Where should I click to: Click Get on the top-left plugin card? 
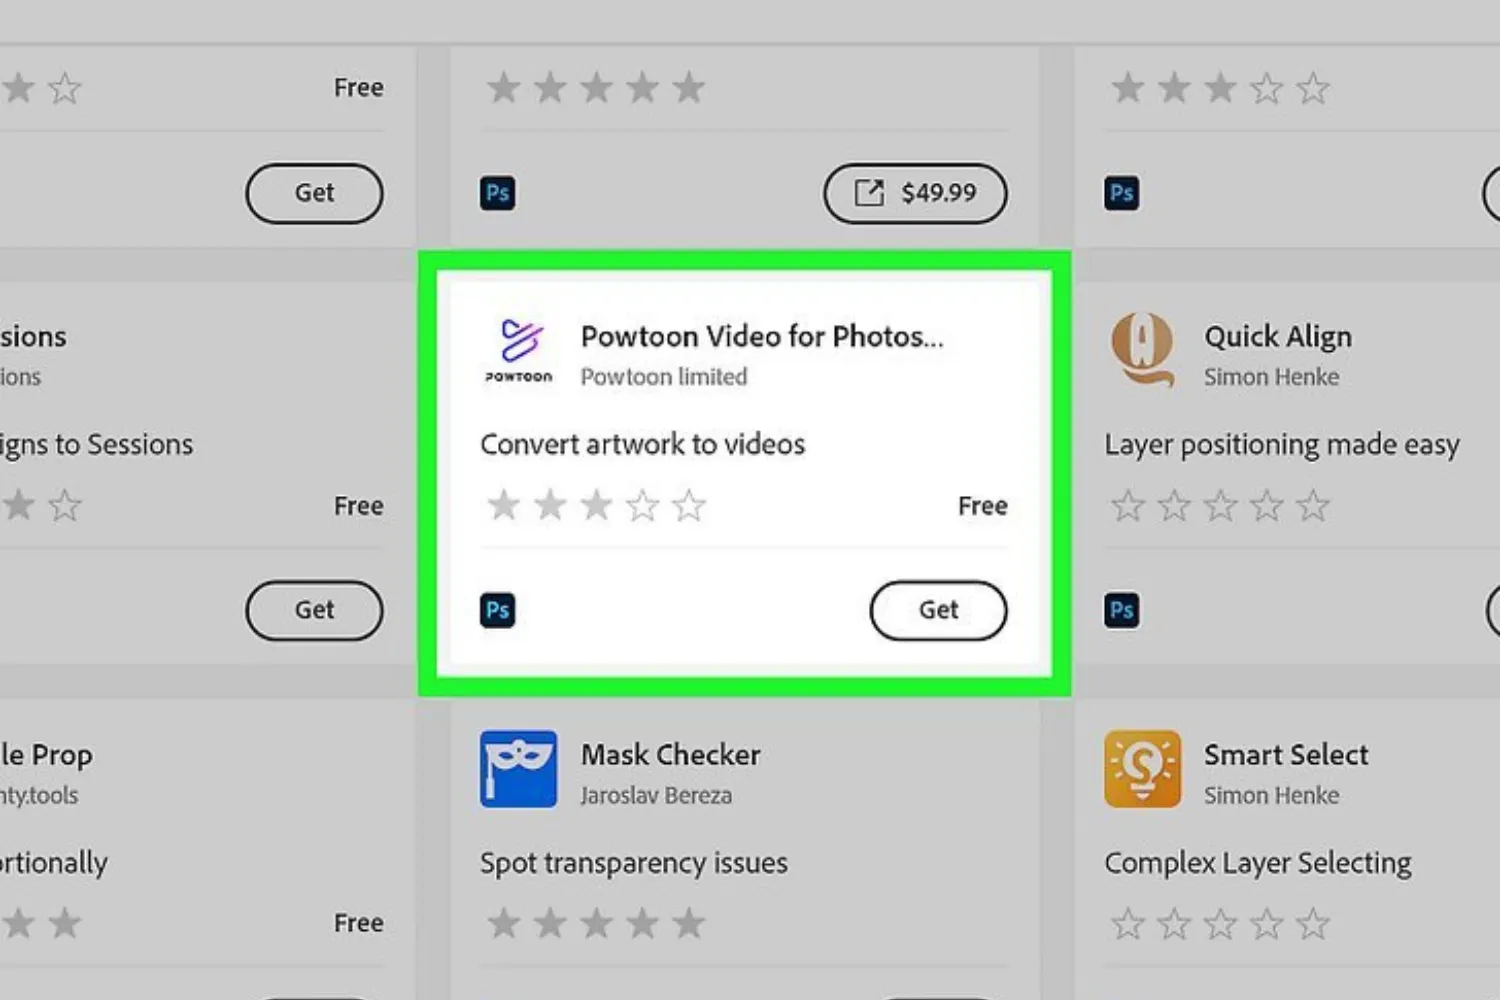(x=314, y=193)
